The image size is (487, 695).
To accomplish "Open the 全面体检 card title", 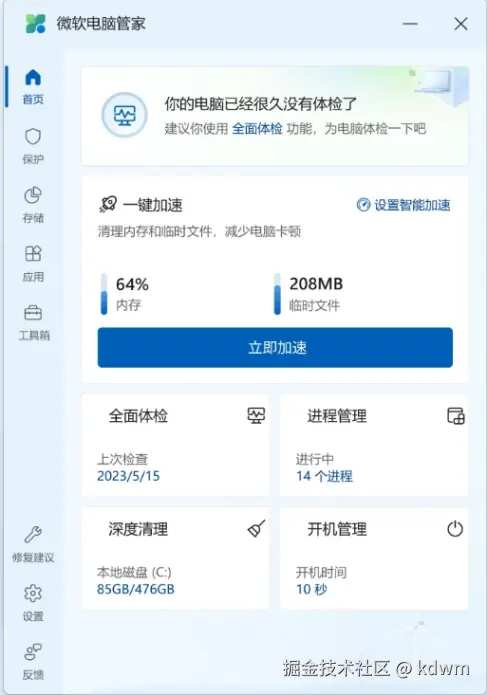I will click(138, 416).
